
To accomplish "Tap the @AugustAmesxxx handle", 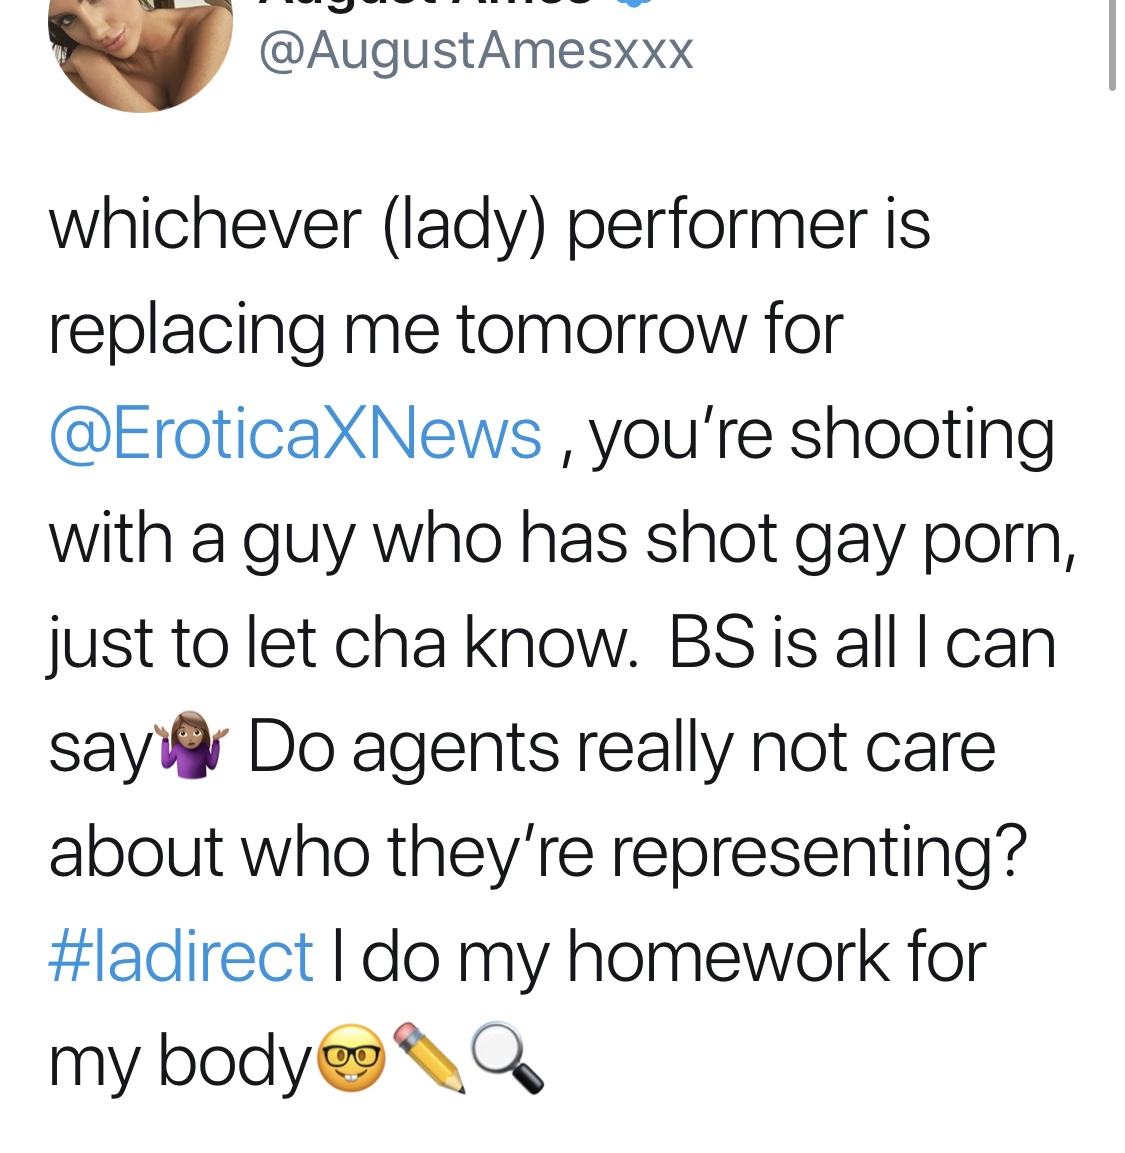I will (x=476, y=53).
